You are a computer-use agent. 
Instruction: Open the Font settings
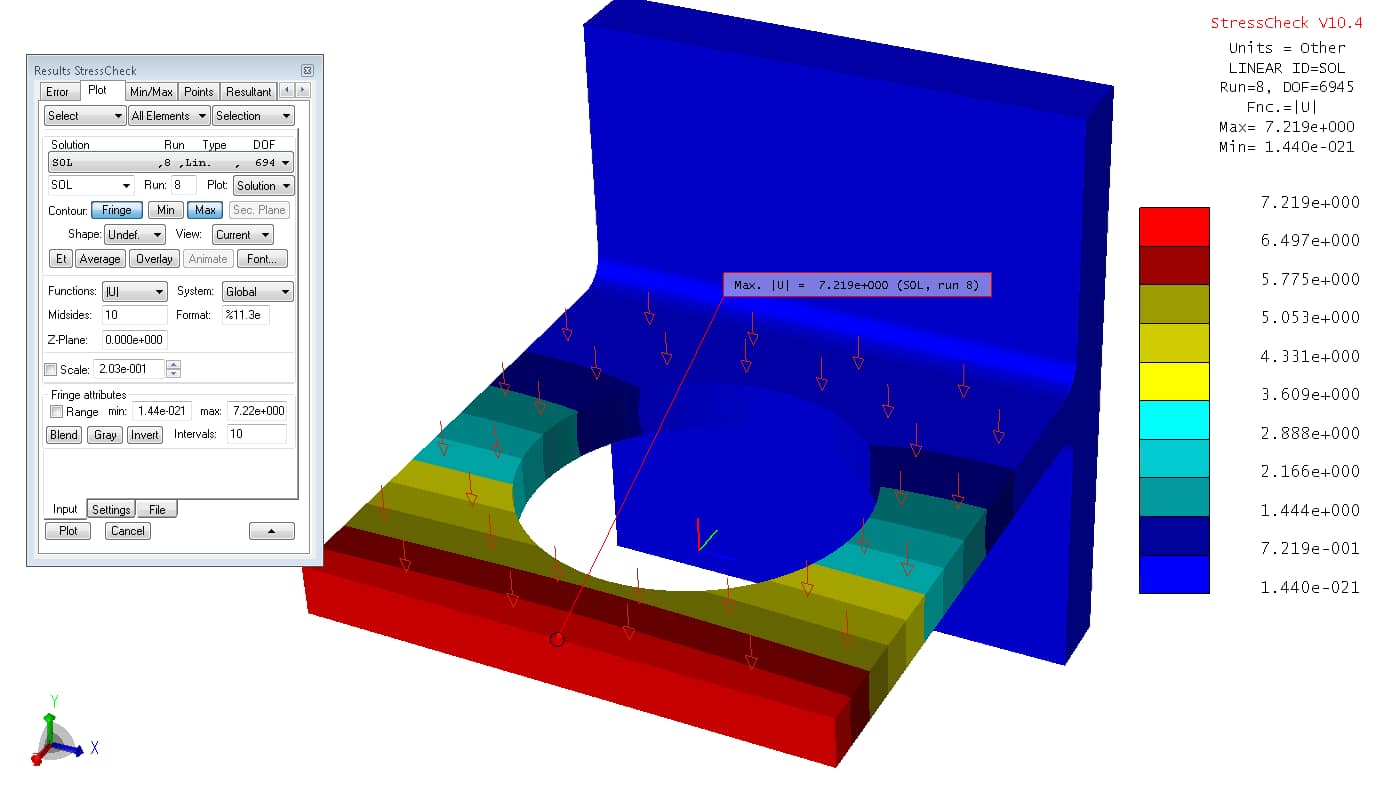(262, 258)
